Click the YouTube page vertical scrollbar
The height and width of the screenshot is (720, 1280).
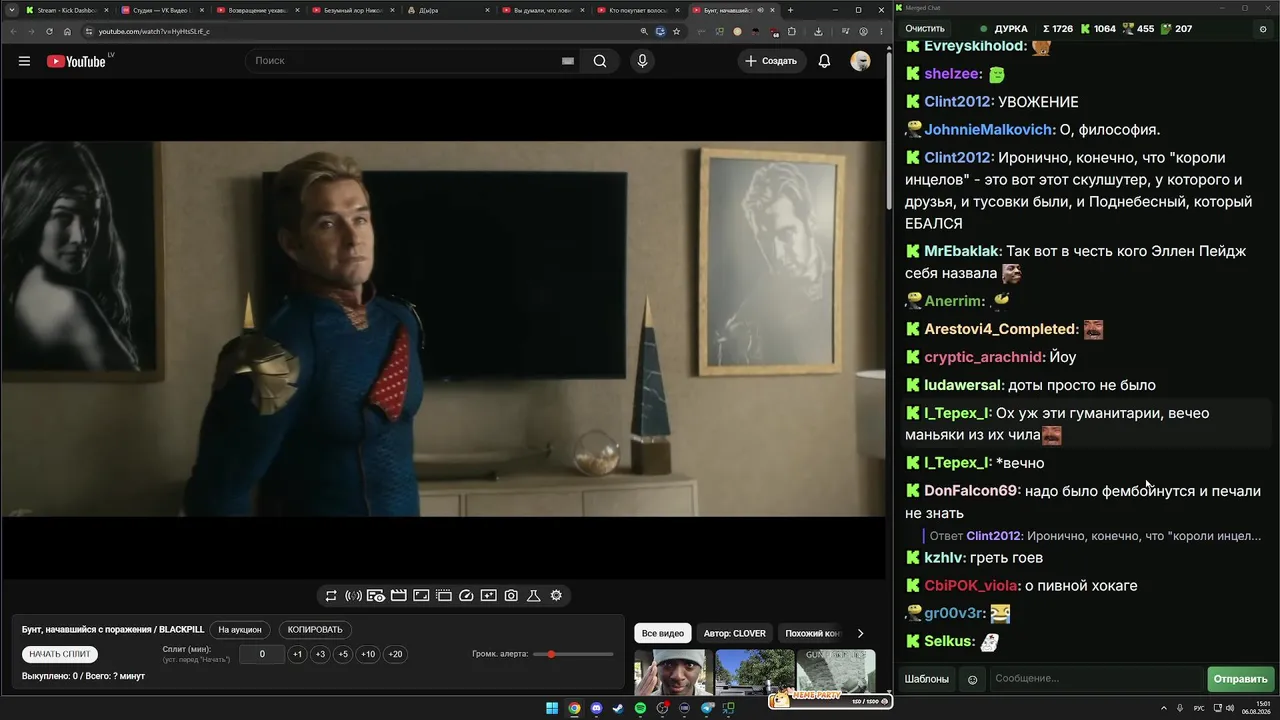coord(889,130)
